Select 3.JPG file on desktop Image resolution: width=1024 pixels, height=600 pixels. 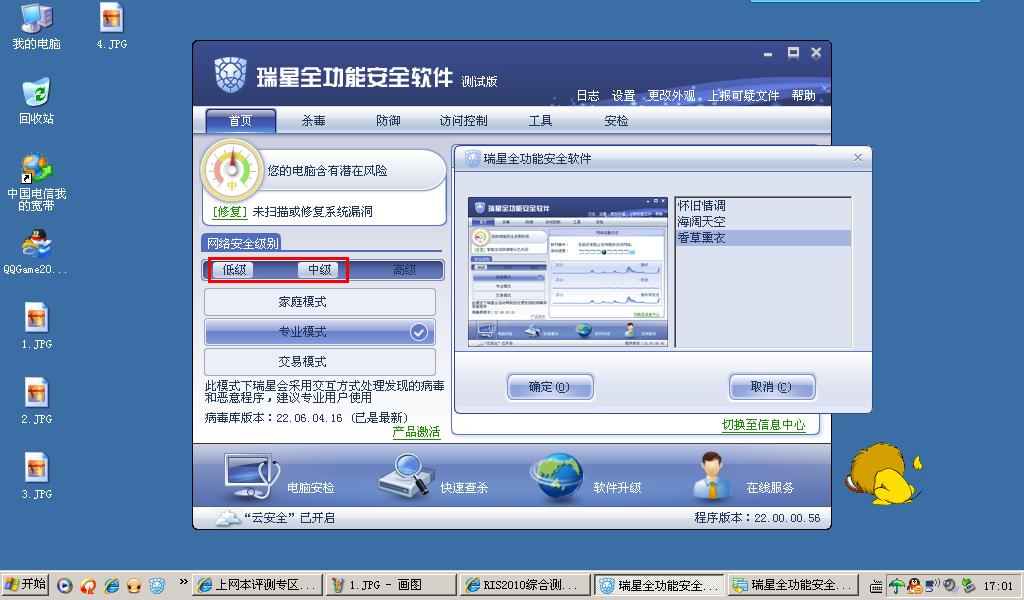pos(37,477)
